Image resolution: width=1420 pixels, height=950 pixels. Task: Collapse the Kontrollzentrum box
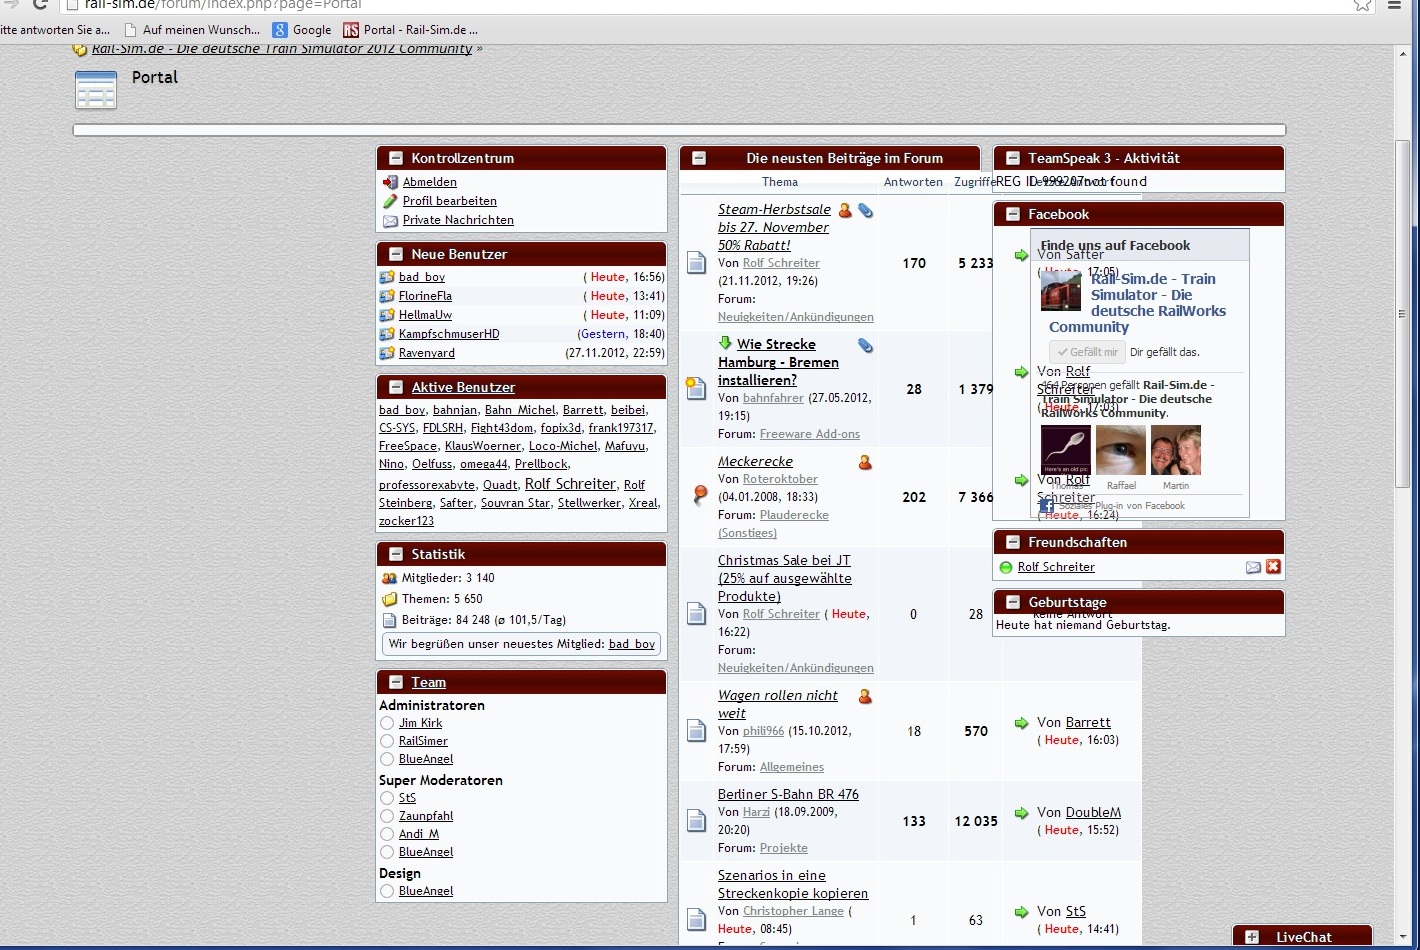tap(396, 158)
